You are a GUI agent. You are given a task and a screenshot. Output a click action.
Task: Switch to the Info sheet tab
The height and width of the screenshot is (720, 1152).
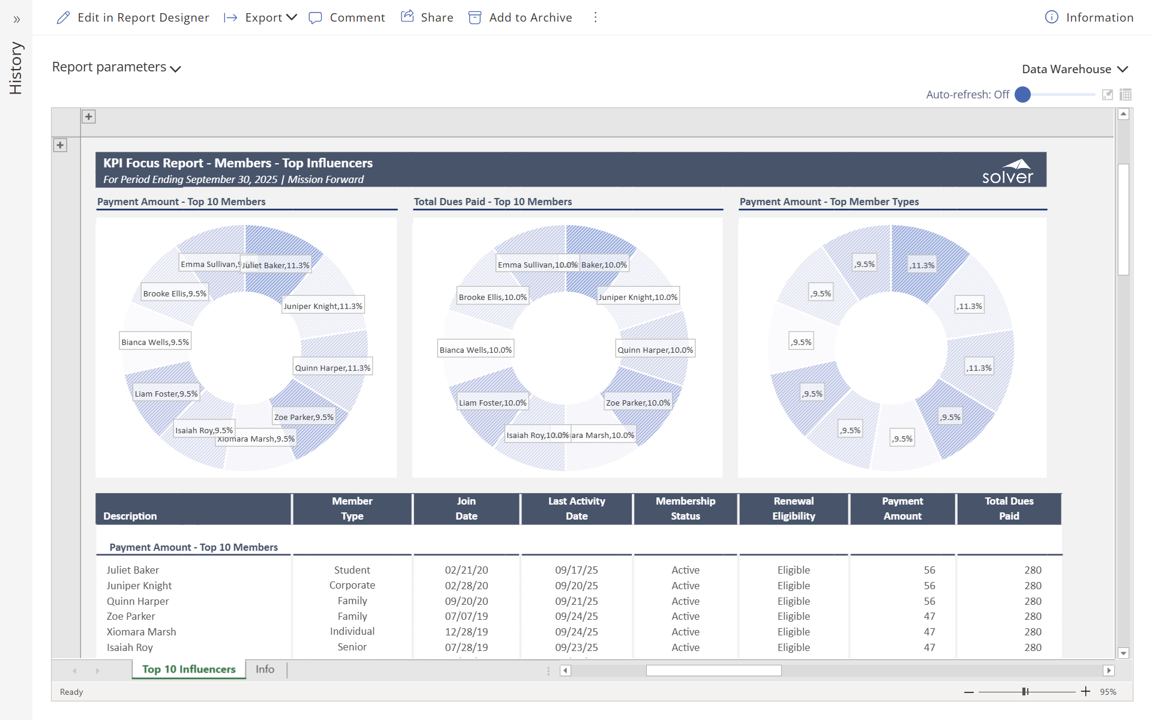pyautogui.click(x=265, y=669)
